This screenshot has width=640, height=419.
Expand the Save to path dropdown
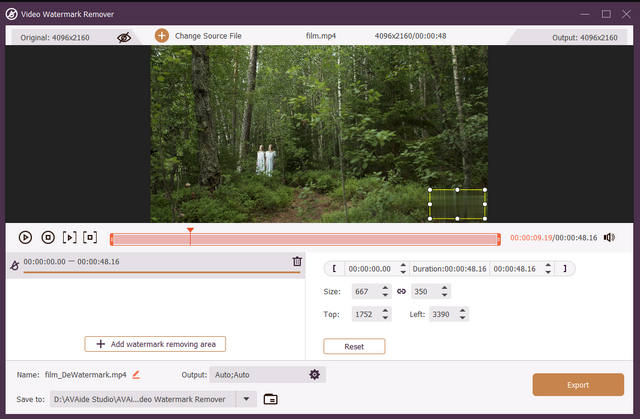(246, 399)
